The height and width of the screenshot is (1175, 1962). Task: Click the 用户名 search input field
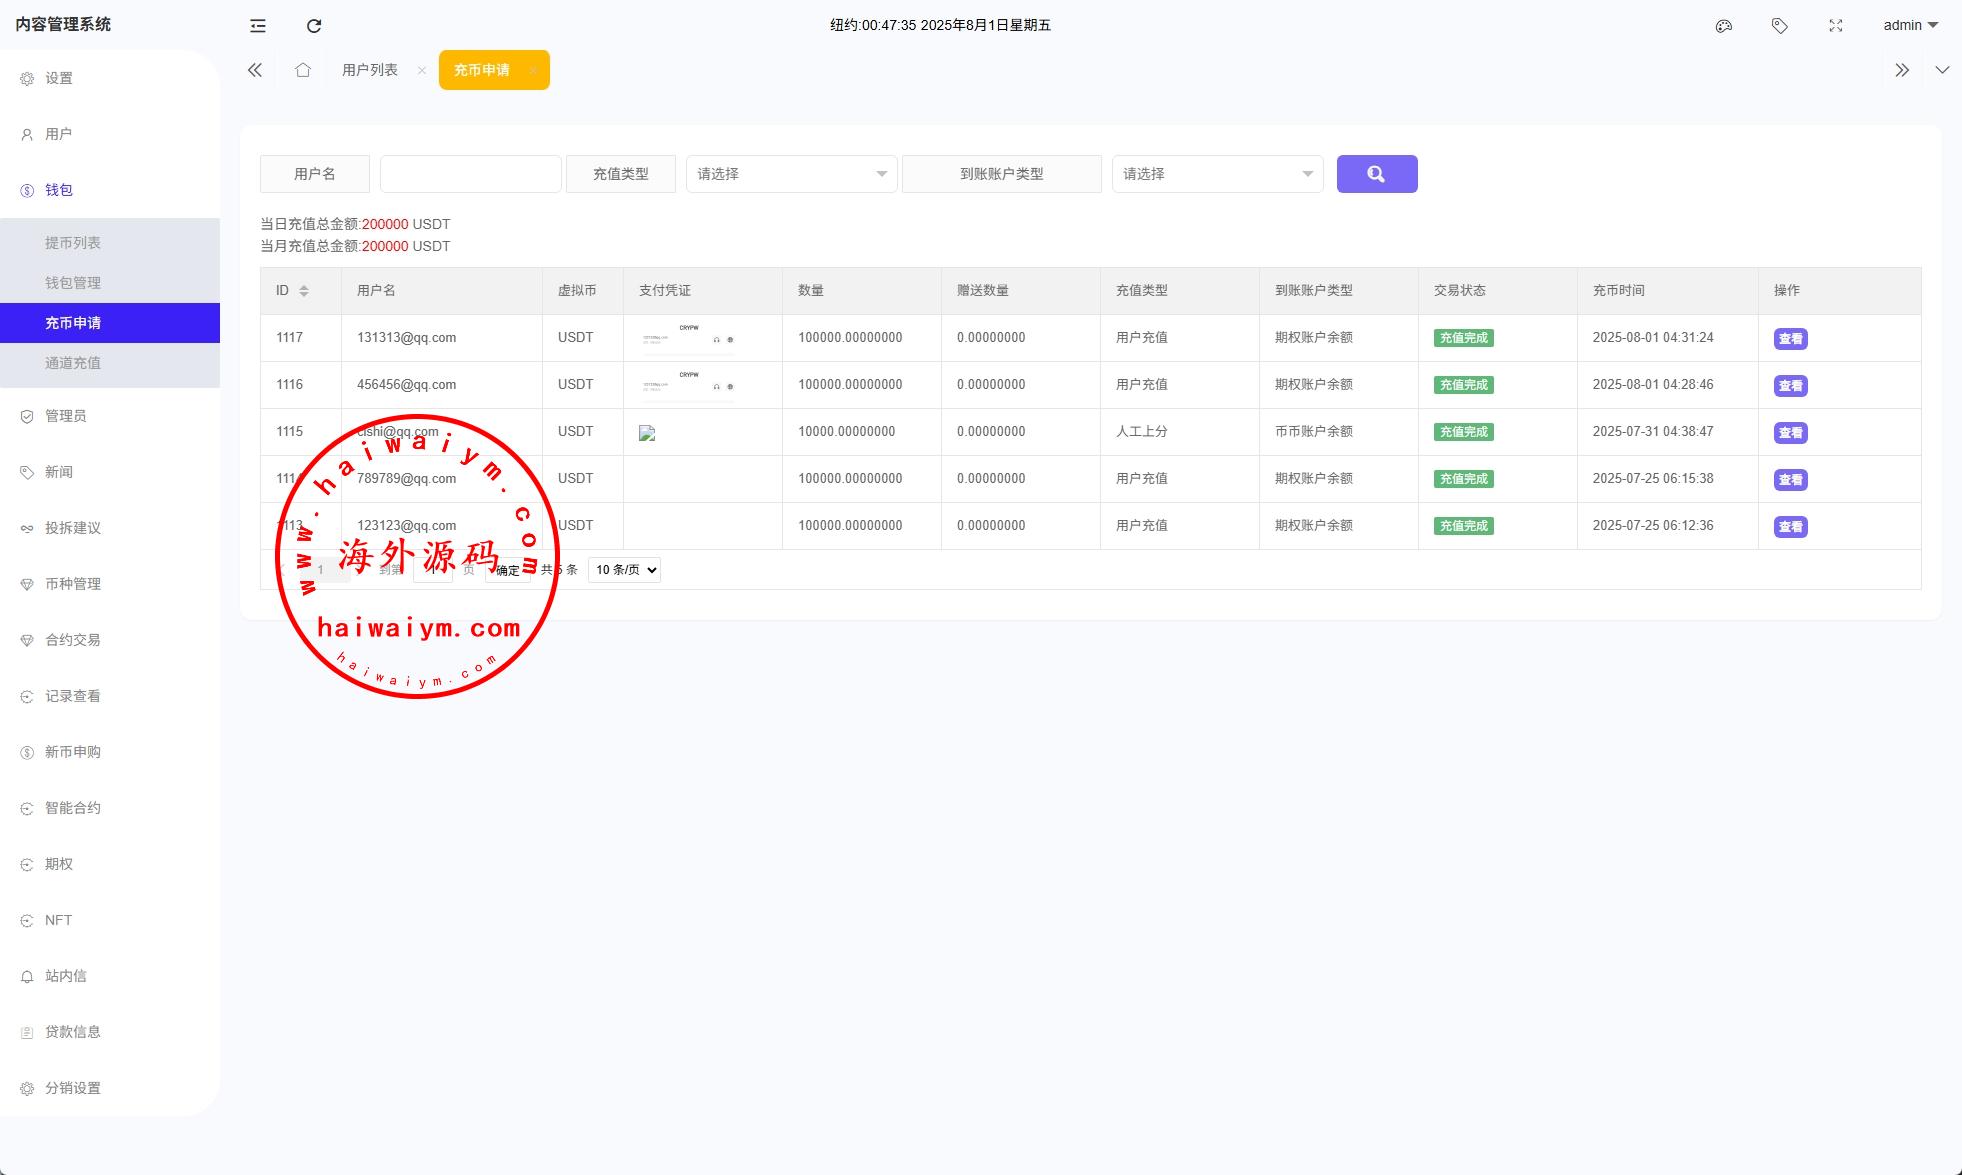pyautogui.click(x=470, y=174)
